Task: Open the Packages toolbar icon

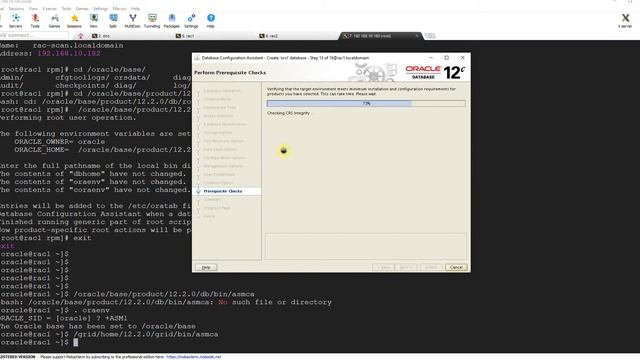Action: (x=171, y=20)
